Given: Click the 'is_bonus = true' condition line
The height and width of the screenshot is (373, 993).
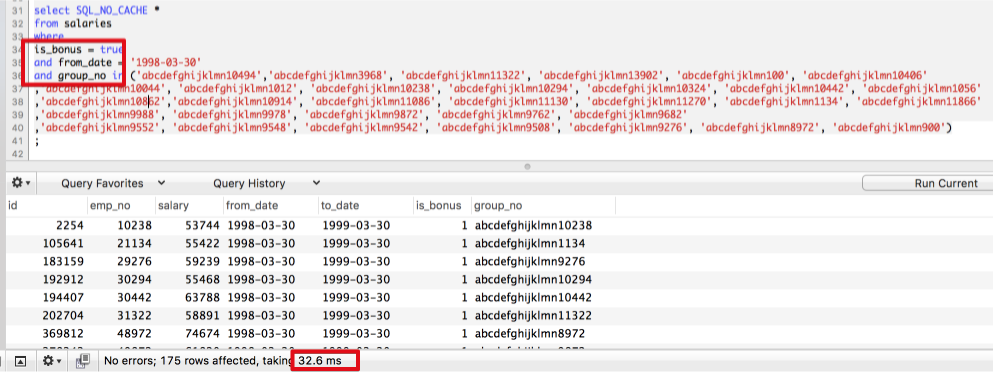Looking at the screenshot, I should click(x=79, y=49).
